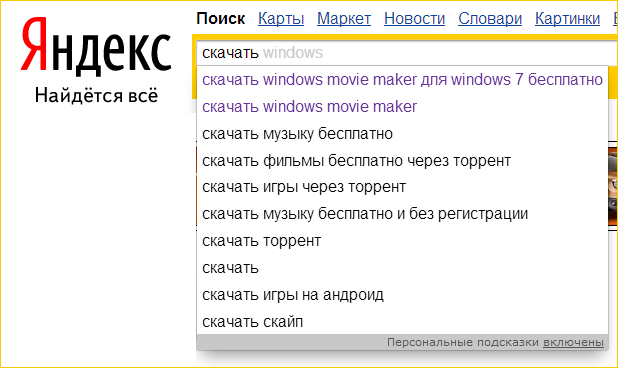The width and height of the screenshot is (618, 368).
Task: Select скачать музыку бесплатно и без регистрации
Action: [x=402, y=214]
